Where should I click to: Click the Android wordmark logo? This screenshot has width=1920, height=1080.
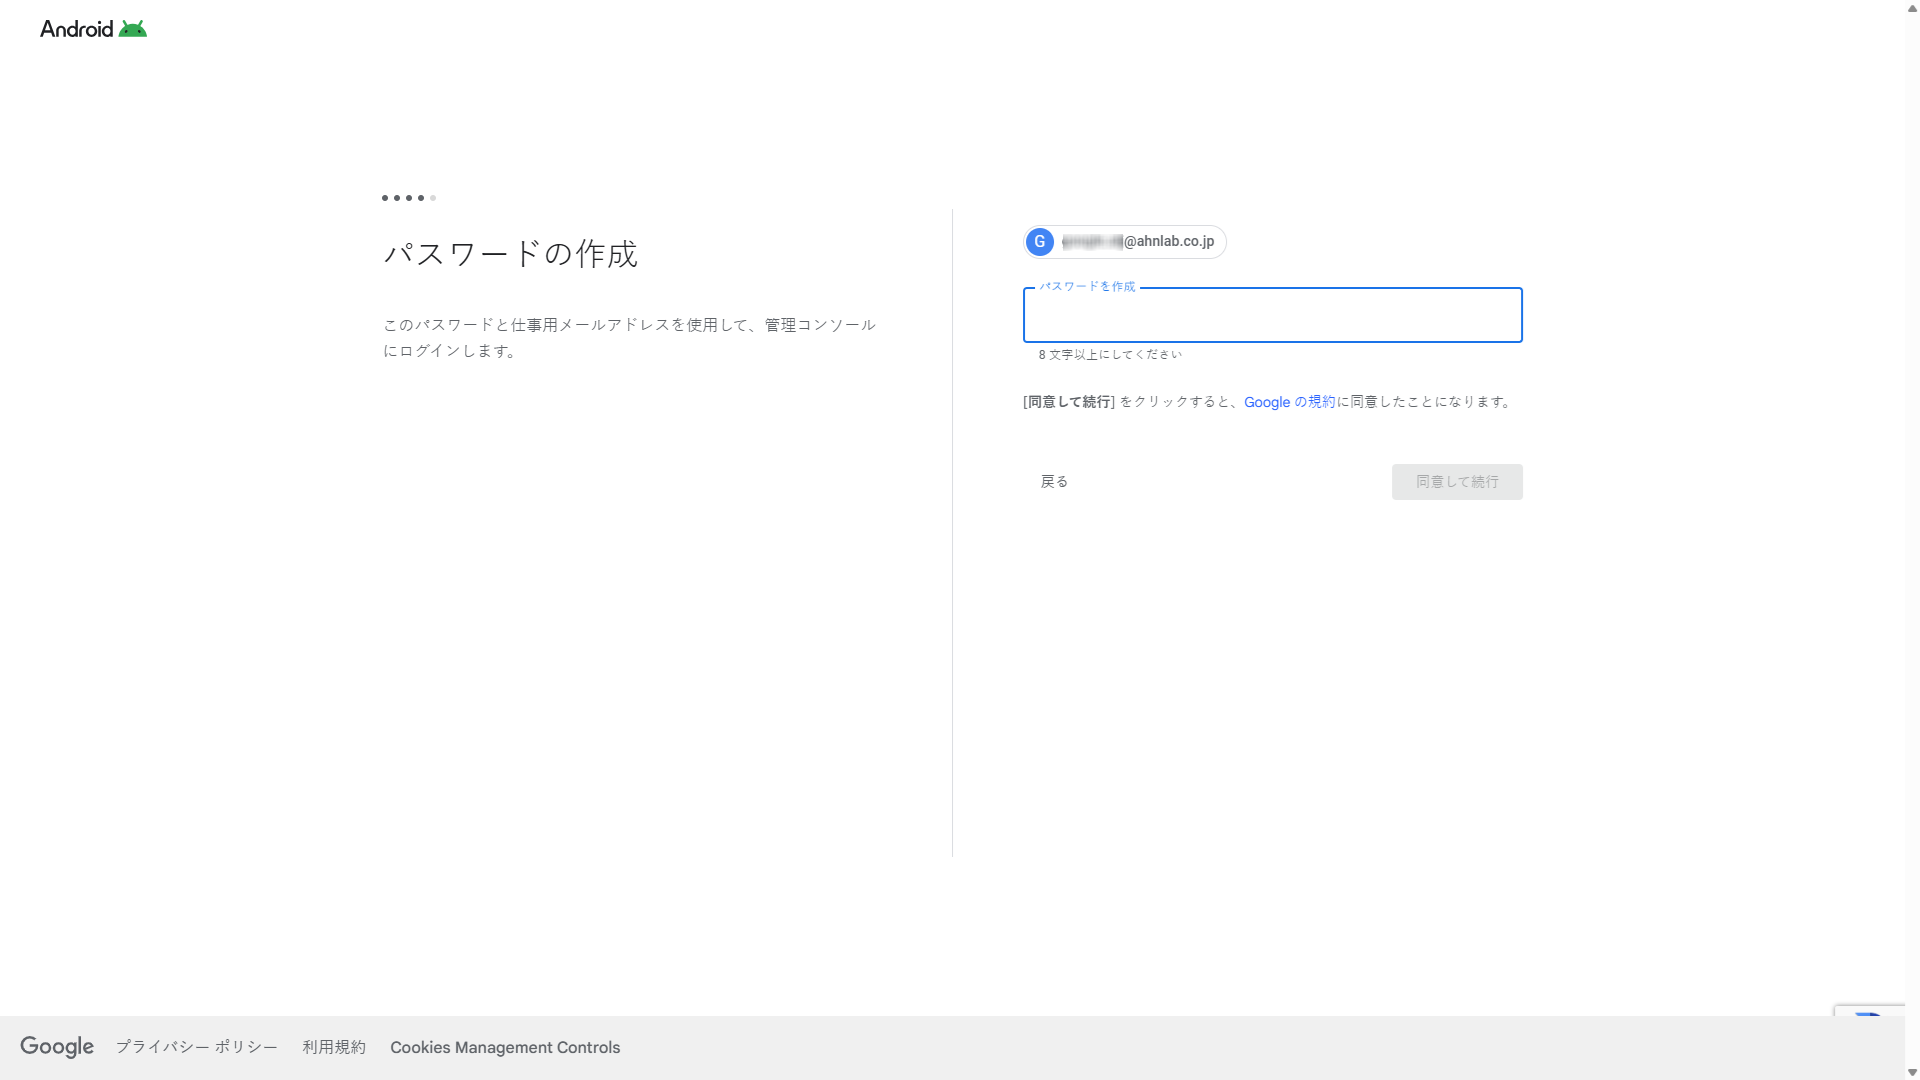pos(77,29)
